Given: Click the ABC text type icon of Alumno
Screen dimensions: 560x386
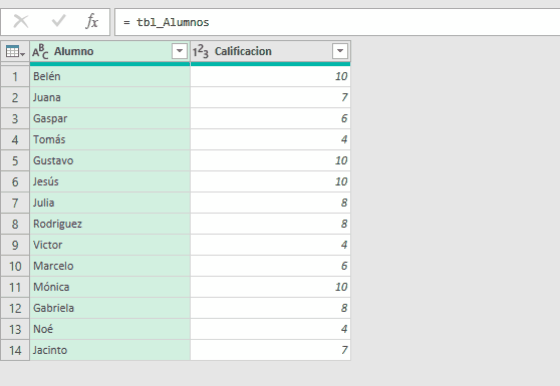Looking at the screenshot, I should point(40,52).
